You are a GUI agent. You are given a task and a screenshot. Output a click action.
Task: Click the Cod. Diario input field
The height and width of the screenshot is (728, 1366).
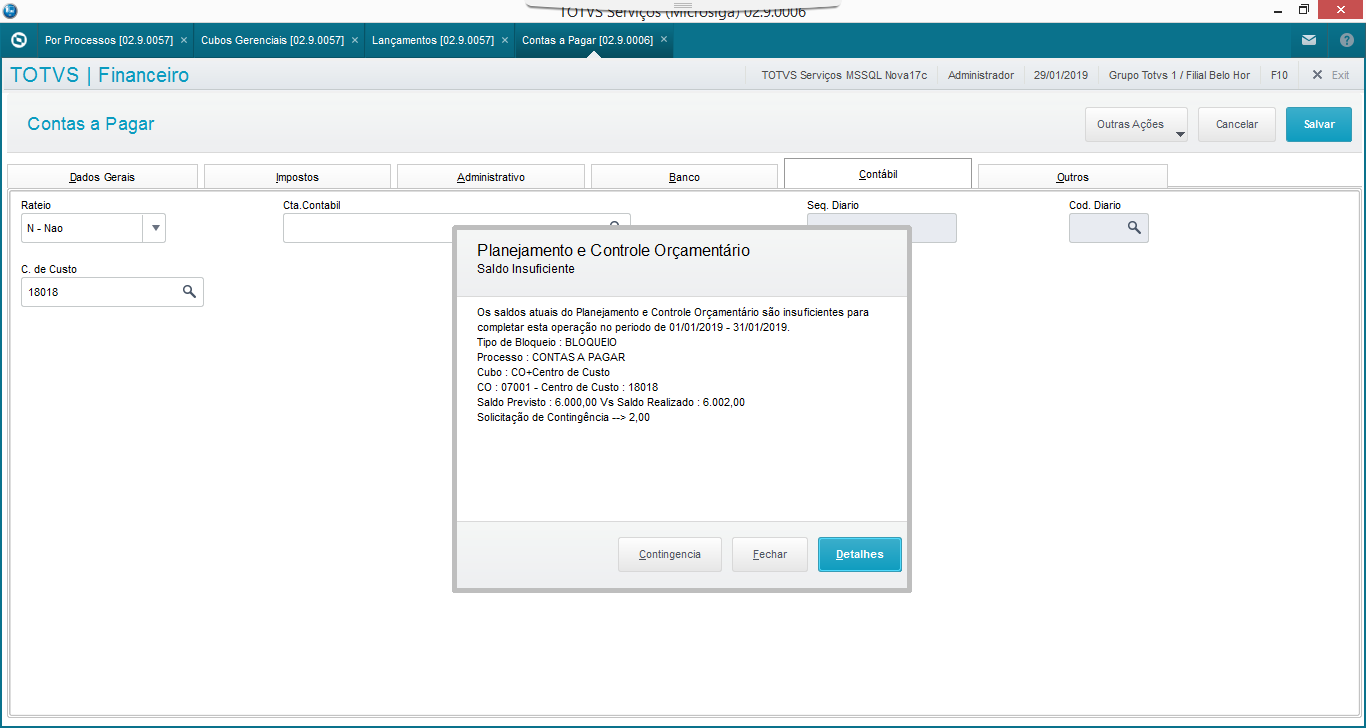point(1109,228)
